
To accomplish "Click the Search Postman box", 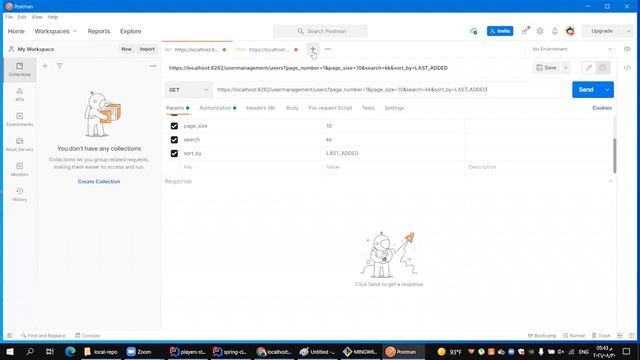I will (x=320, y=31).
